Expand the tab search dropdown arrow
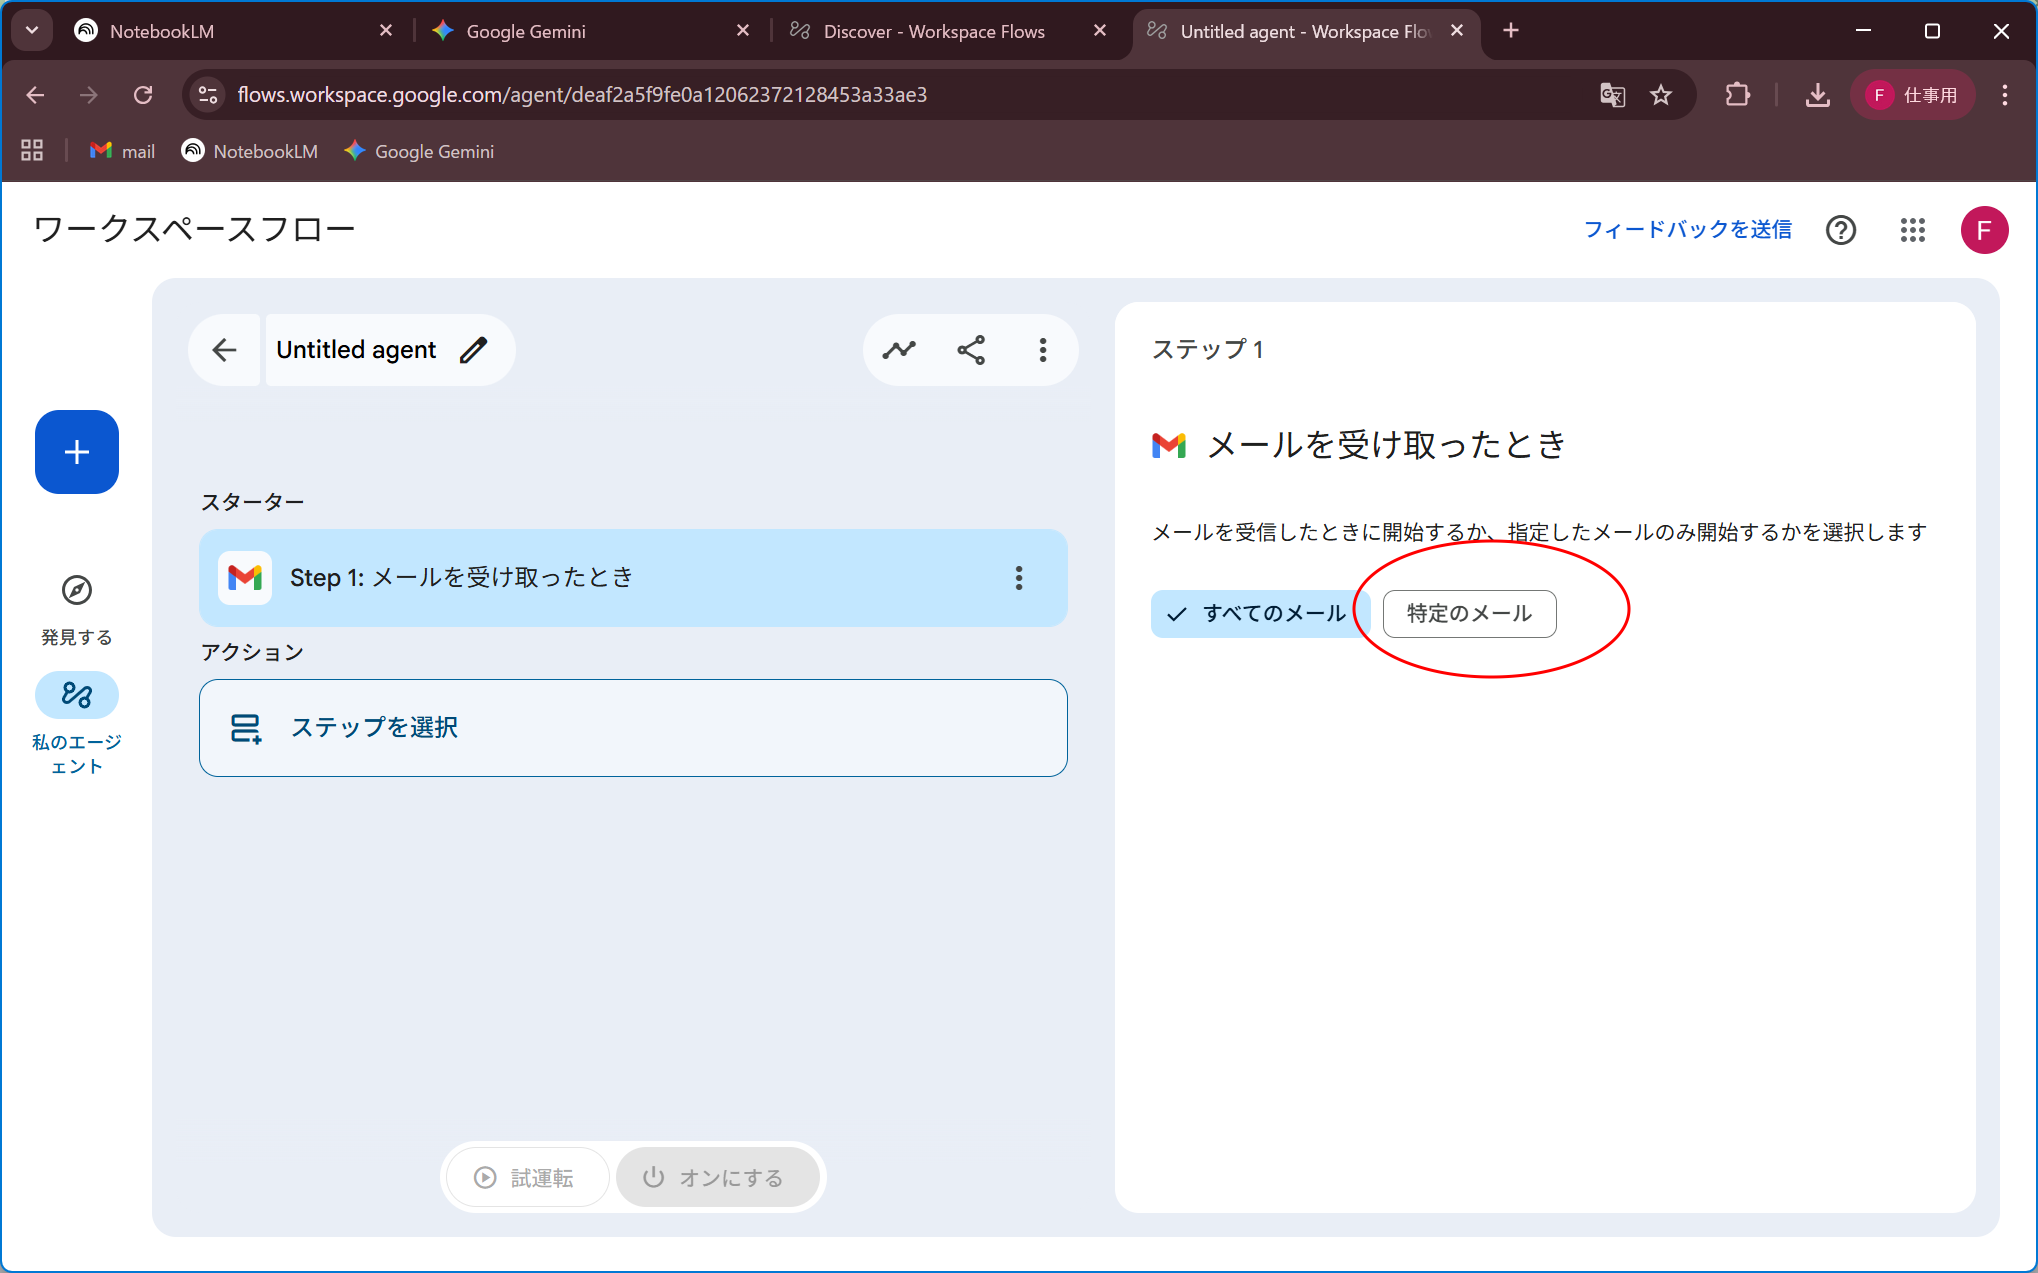The image size is (2038, 1273). pyautogui.click(x=32, y=31)
